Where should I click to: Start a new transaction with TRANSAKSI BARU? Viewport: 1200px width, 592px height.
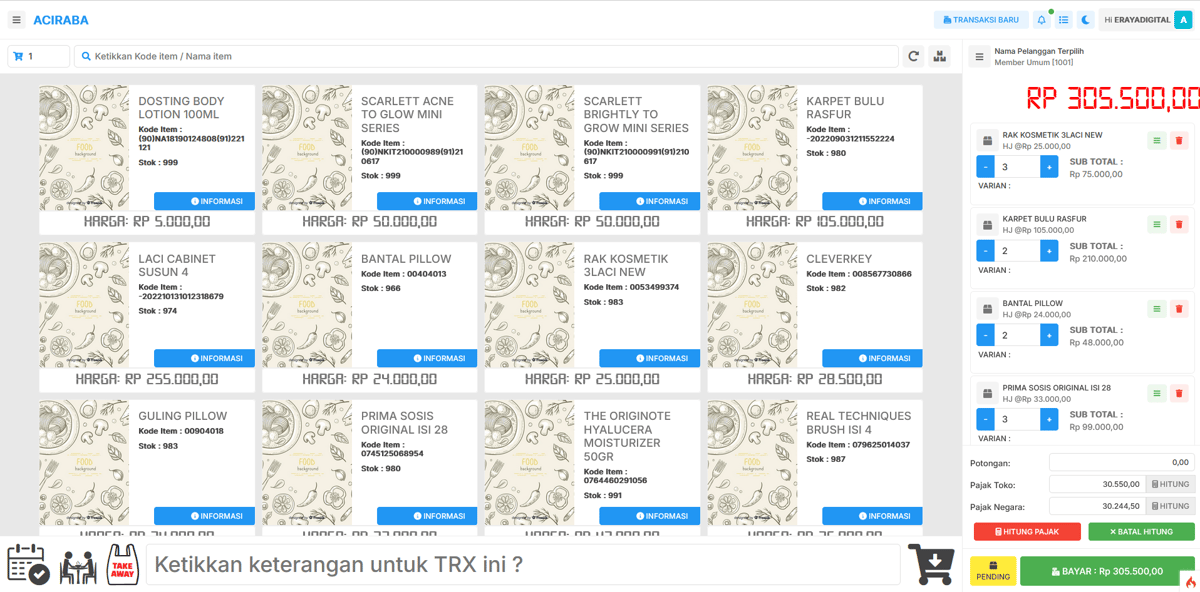(980, 20)
